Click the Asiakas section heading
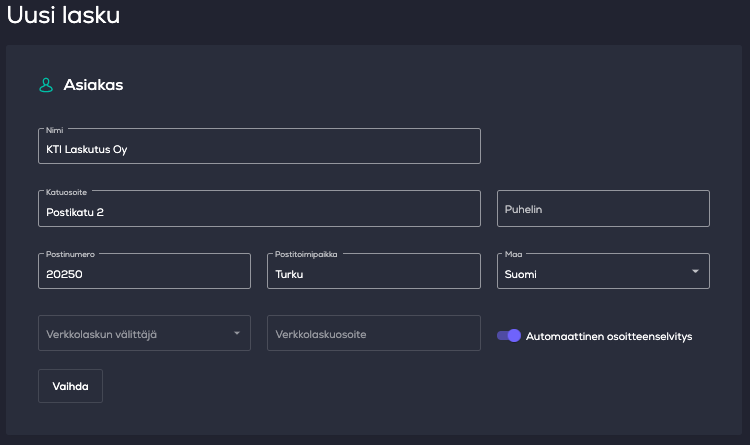This screenshot has width=750, height=445. [93, 85]
